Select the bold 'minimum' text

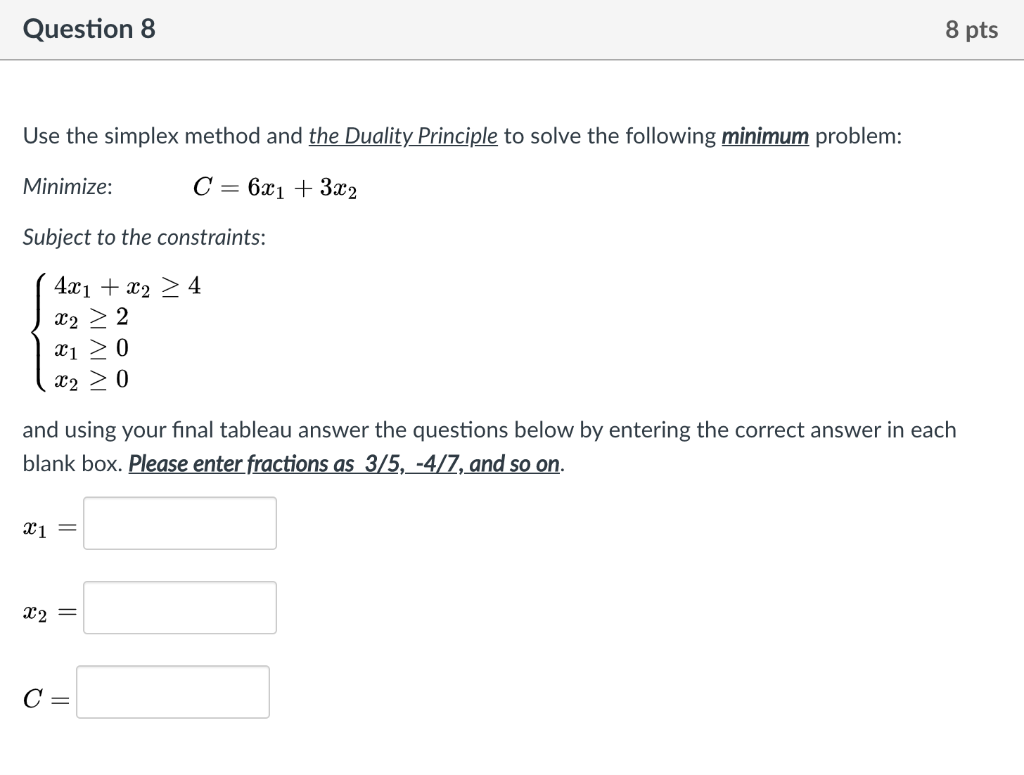point(766,136)
